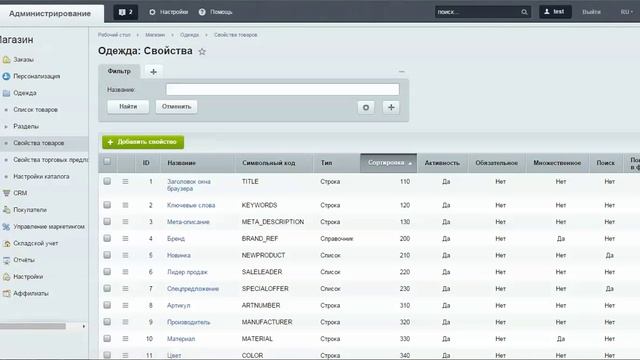Screen dimensions: 640x360
Task: Open RU language dropdown
Action: 627,12
